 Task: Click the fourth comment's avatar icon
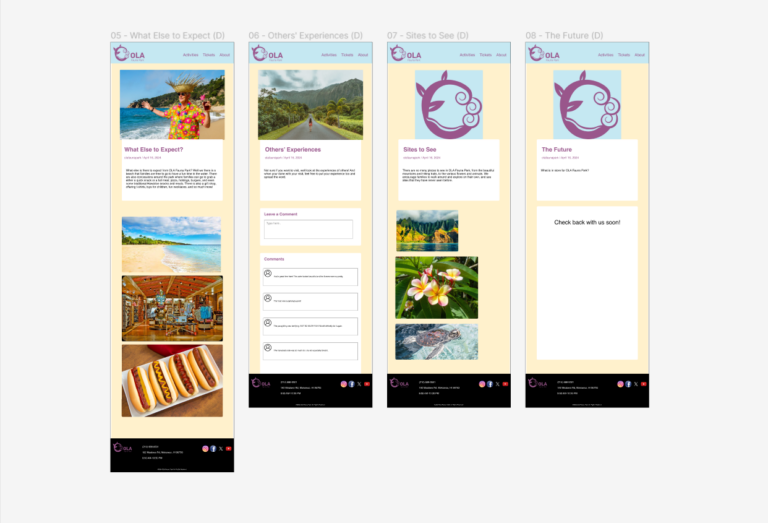pyautogui.click(x=268, y=348)
